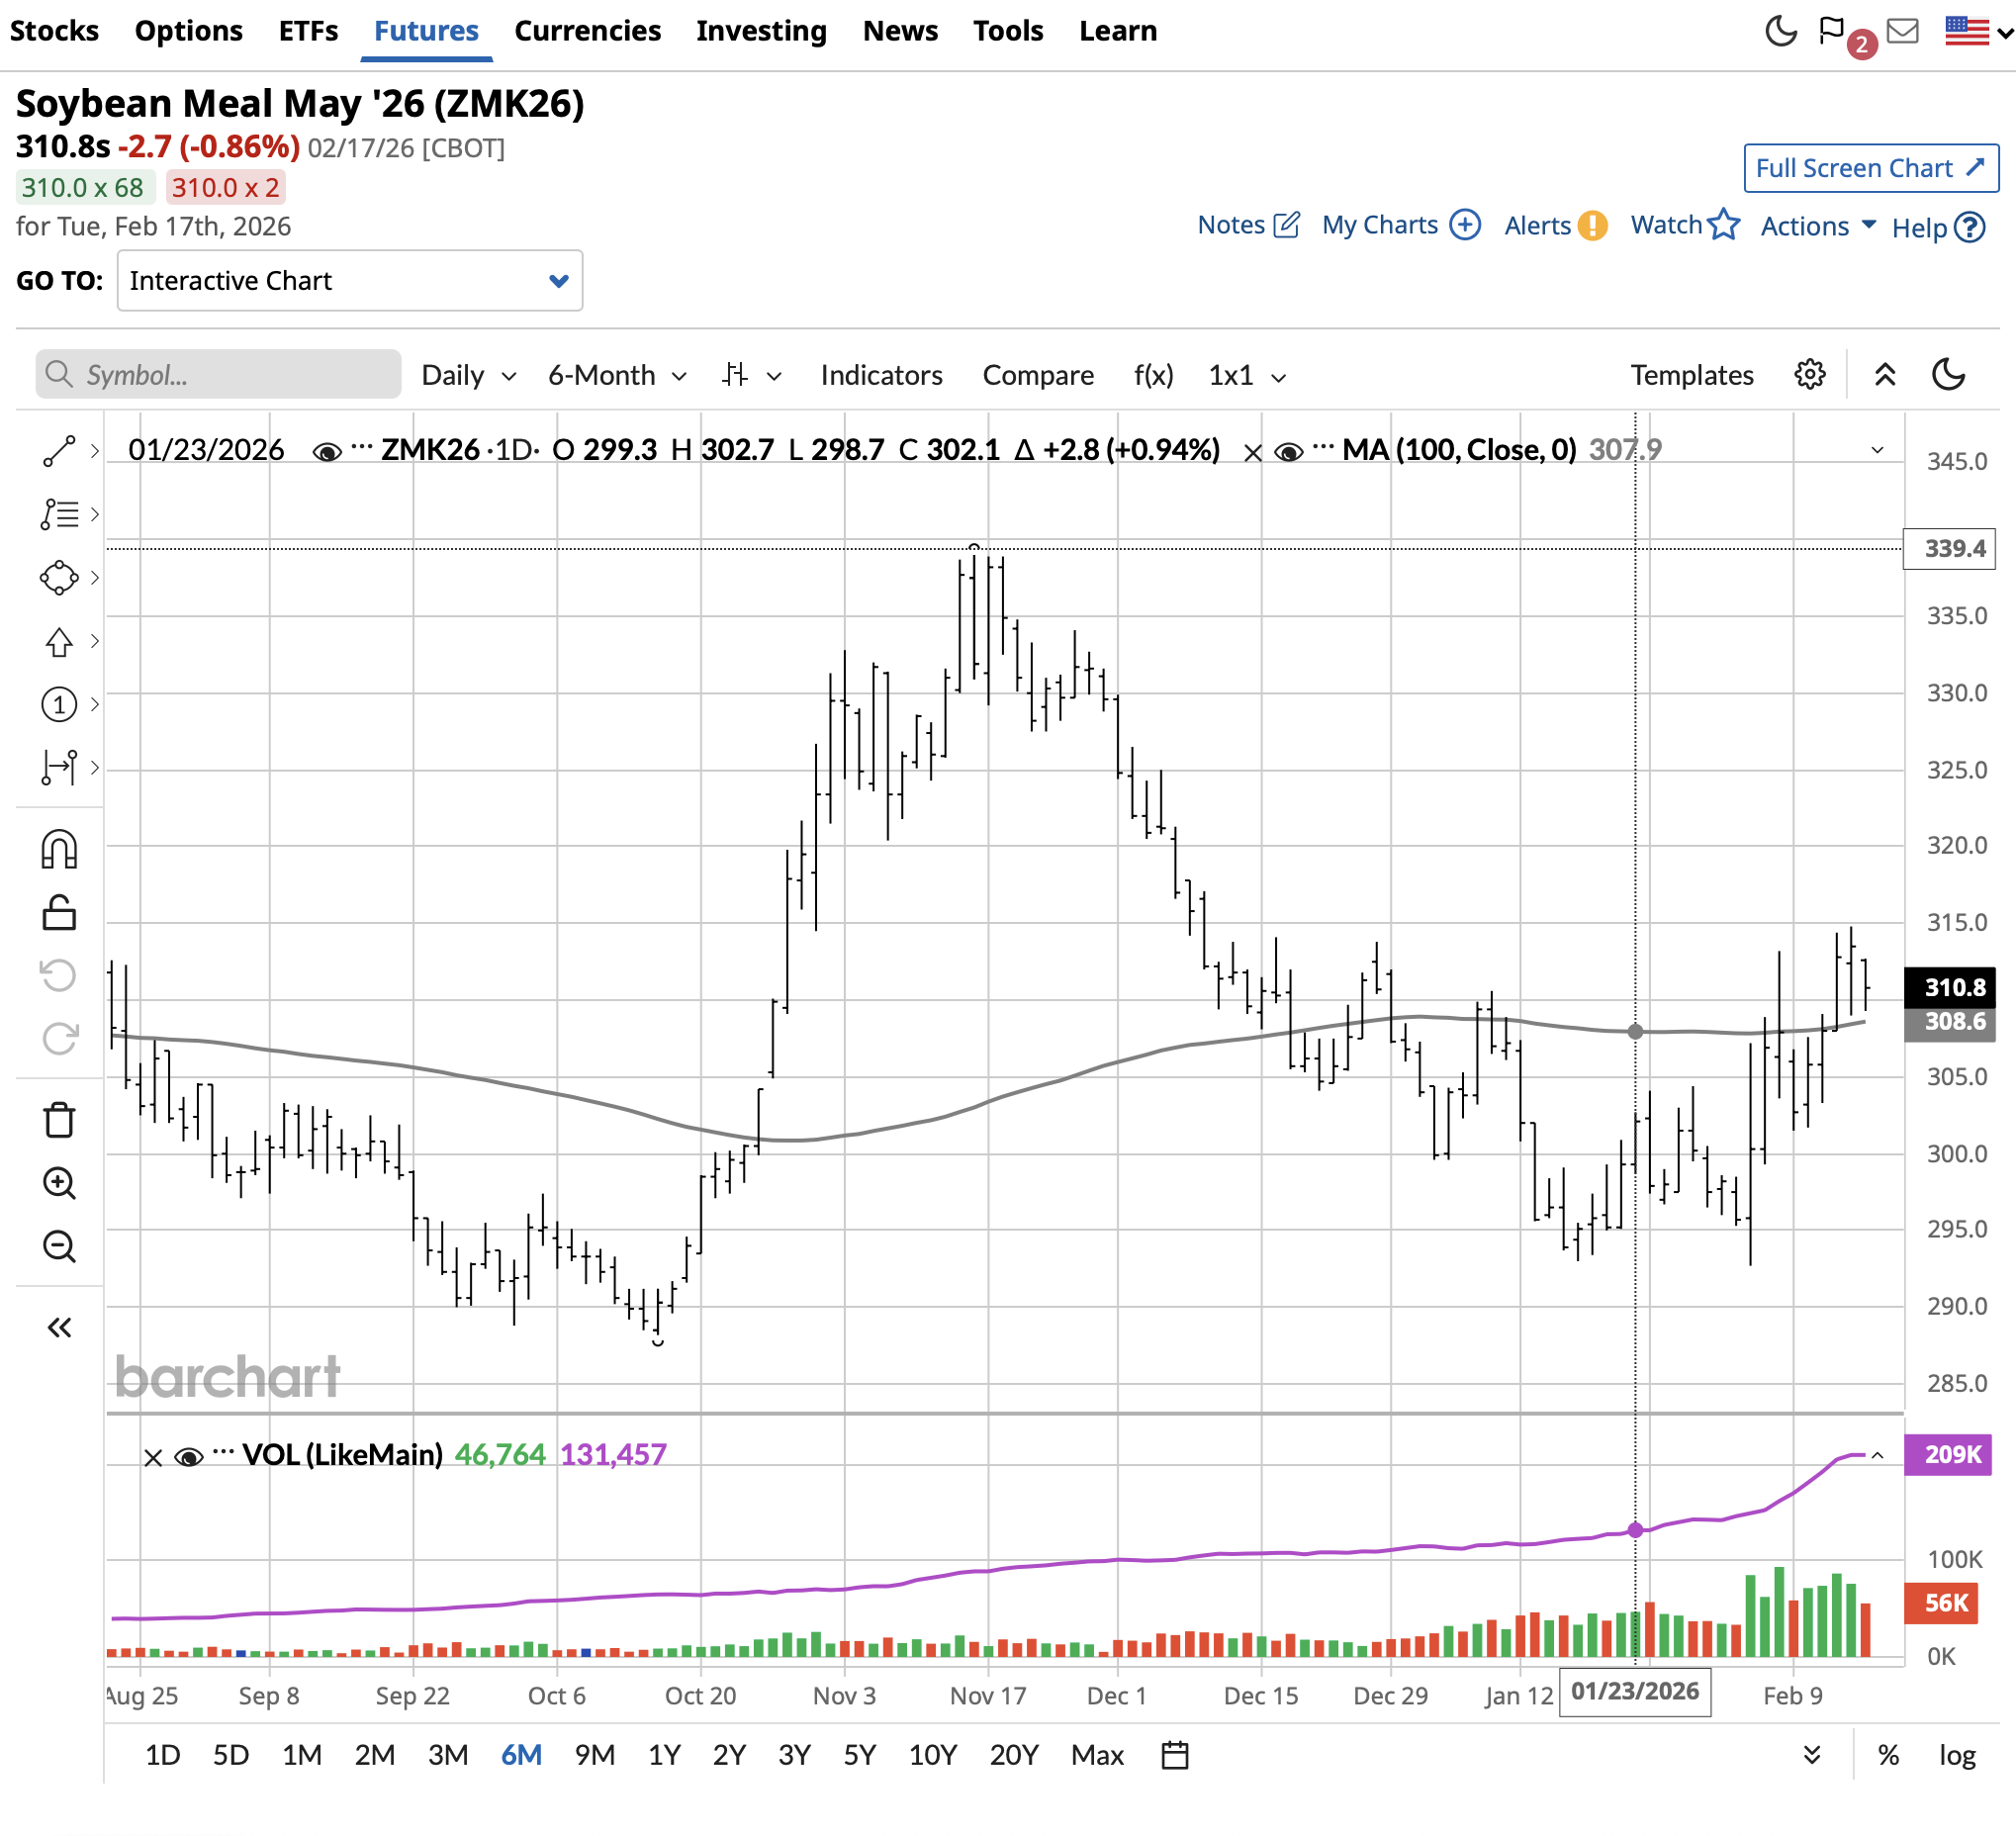Click the Symbol search input field
This screenshot has height=1836, width=2016.
click(220, 375)
